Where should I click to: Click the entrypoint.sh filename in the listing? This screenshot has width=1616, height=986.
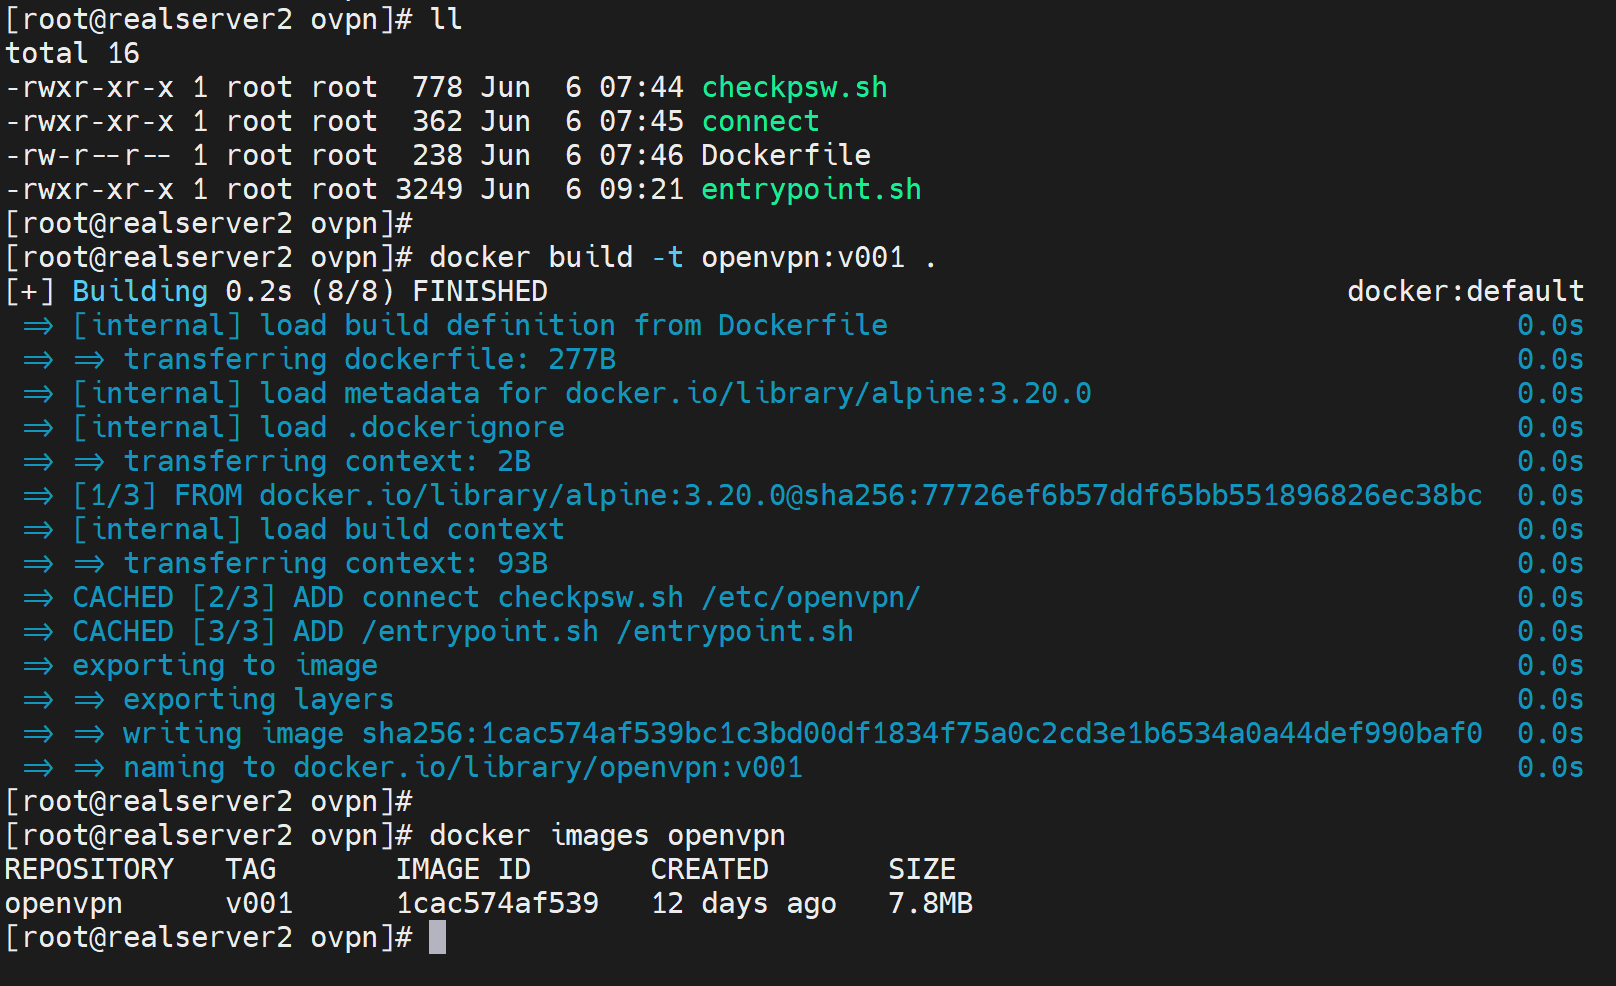pos(811,190)
